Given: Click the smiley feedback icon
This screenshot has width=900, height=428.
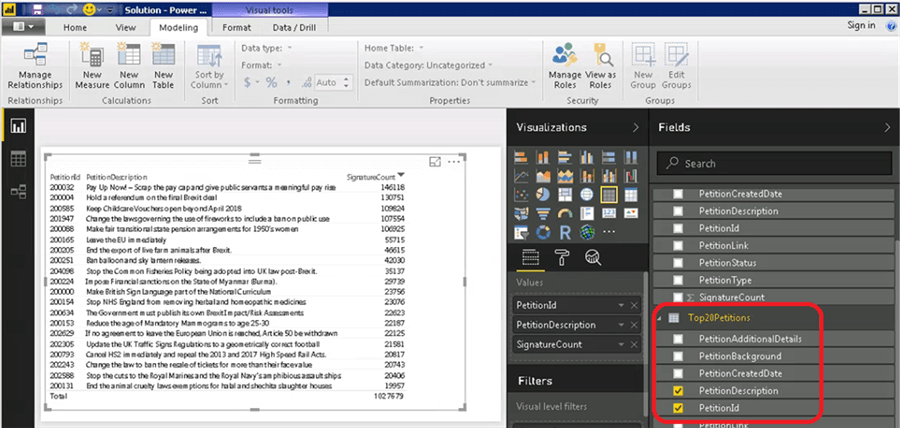Looking at the screenshot, I should (89, 10).
